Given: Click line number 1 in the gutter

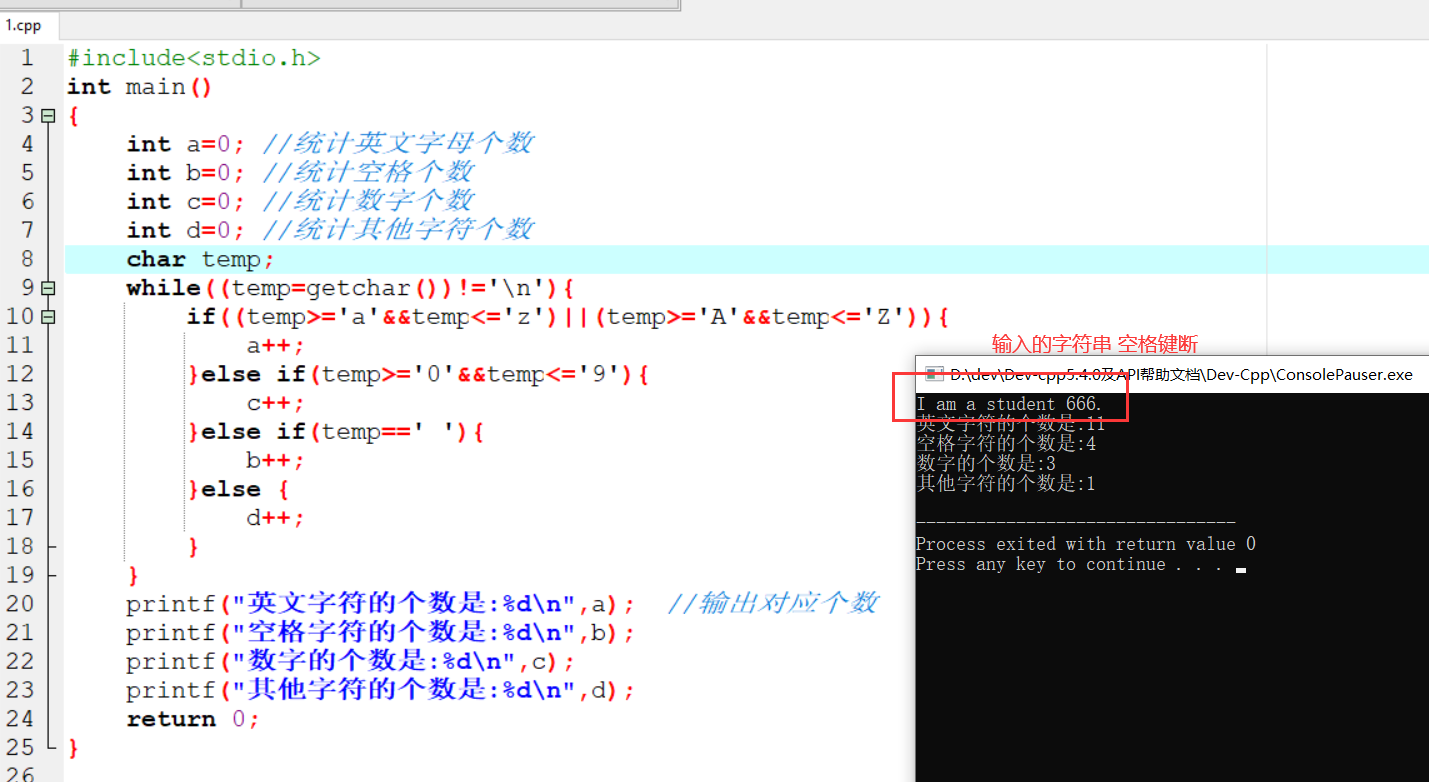Looking at the screenshot, I should [26, 58].
